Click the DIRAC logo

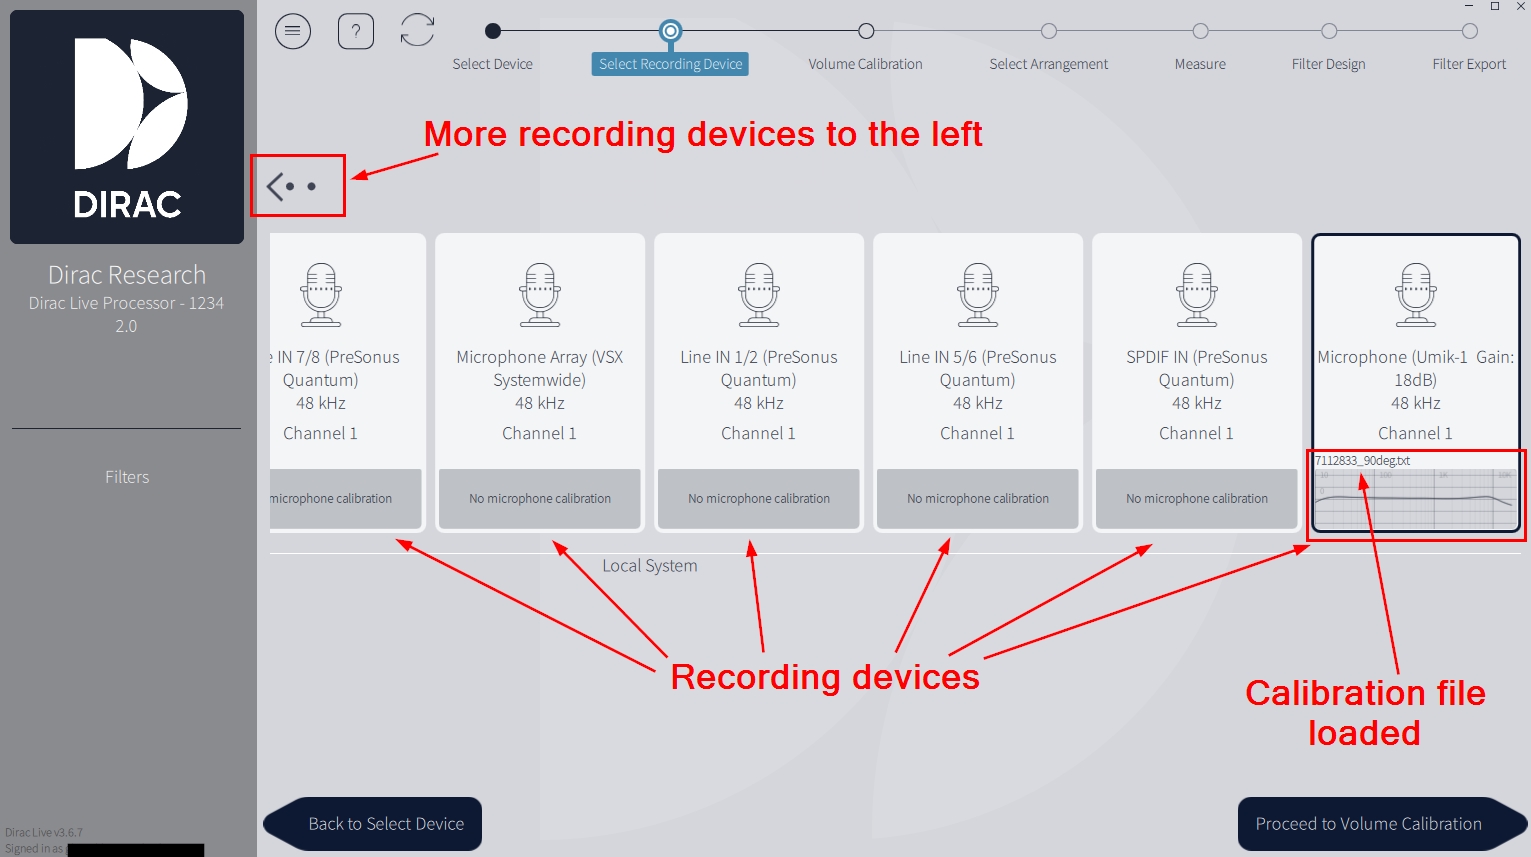pos(126,126)
